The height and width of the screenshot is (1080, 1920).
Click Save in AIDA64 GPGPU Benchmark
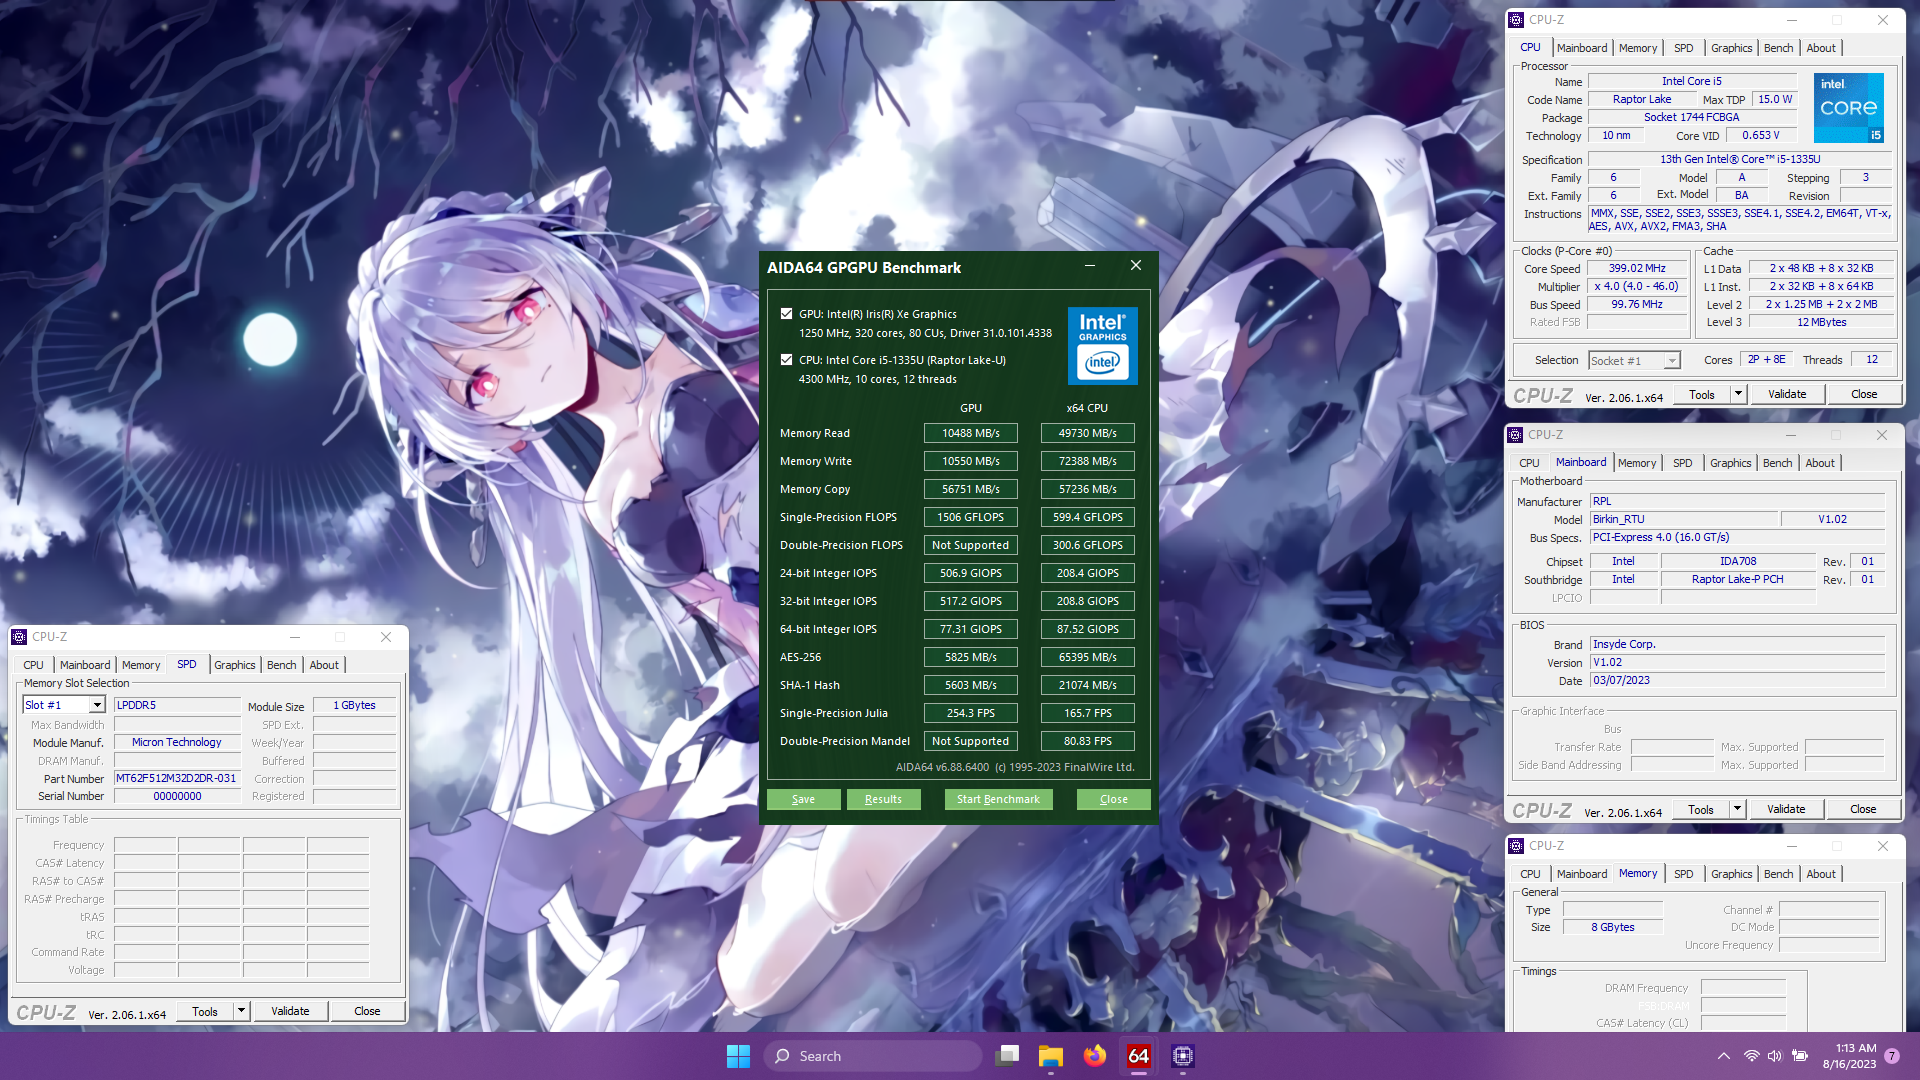(x=803, y=799)
